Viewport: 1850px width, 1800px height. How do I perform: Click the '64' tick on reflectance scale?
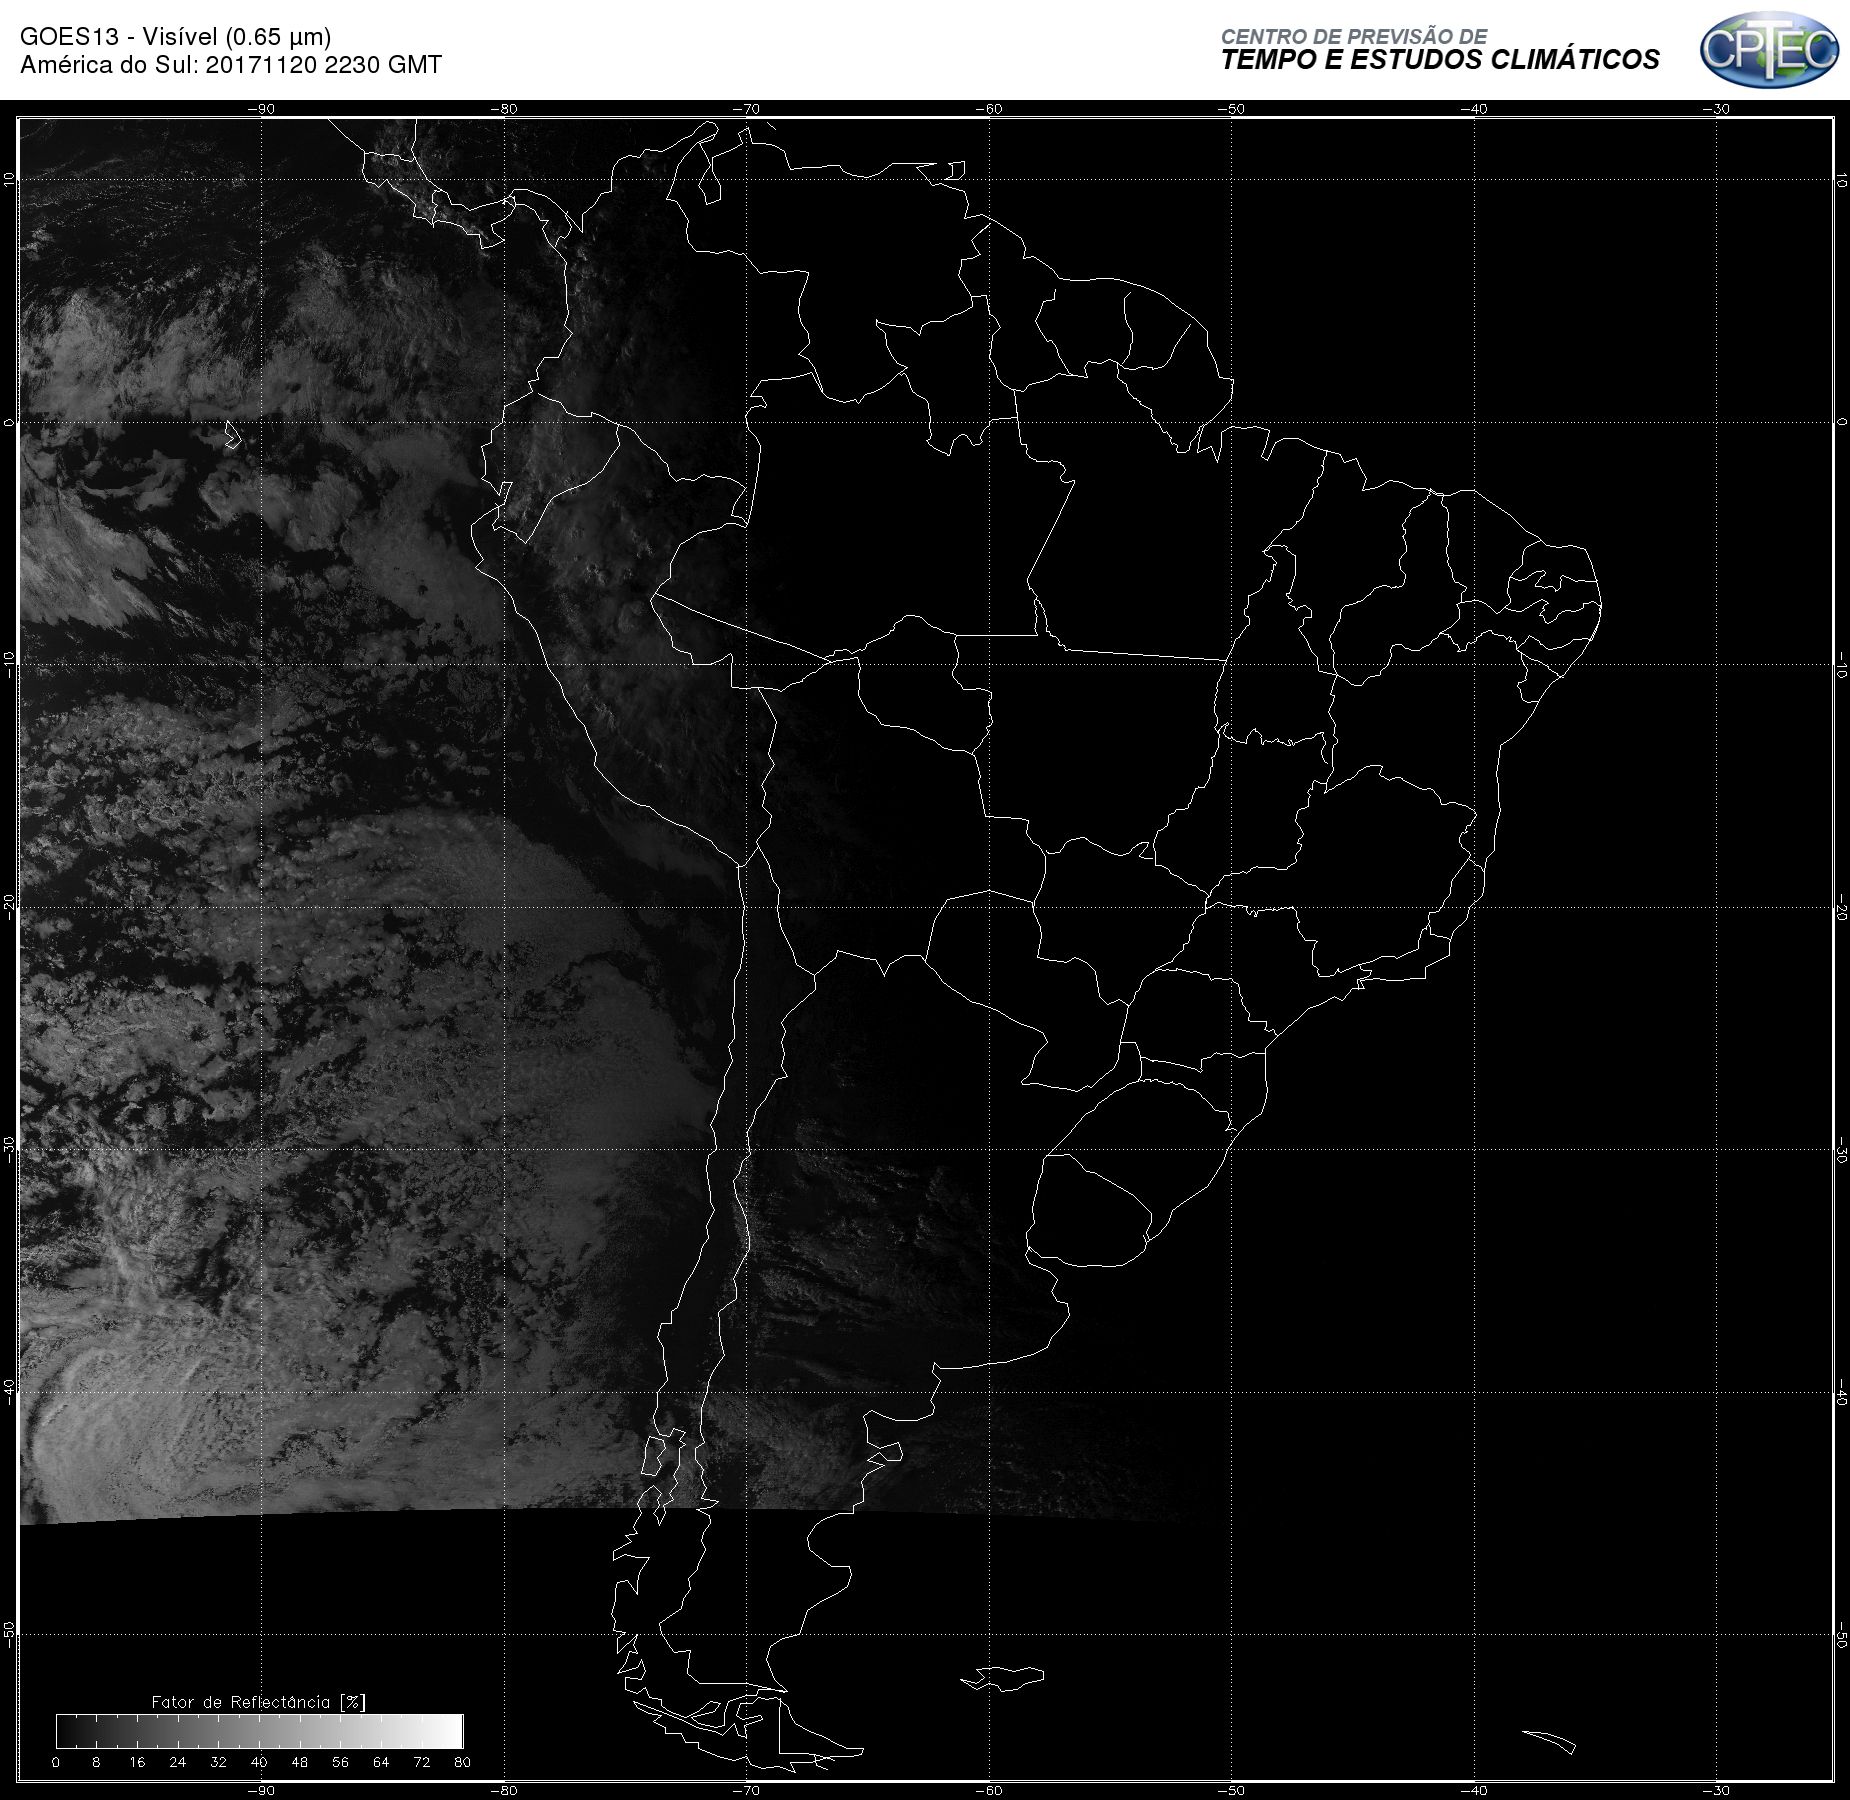[381, 1762]
